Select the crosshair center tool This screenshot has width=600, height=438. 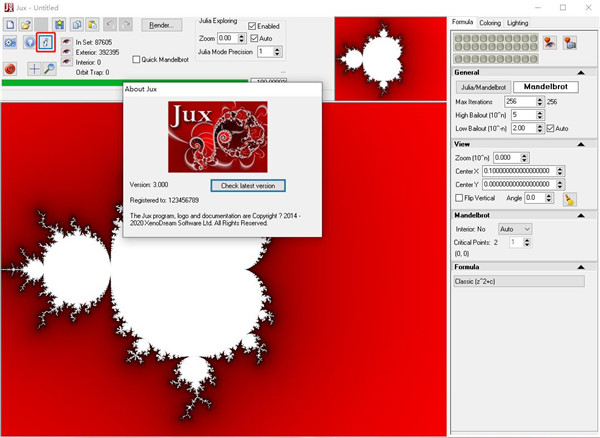tap(34, 69)
